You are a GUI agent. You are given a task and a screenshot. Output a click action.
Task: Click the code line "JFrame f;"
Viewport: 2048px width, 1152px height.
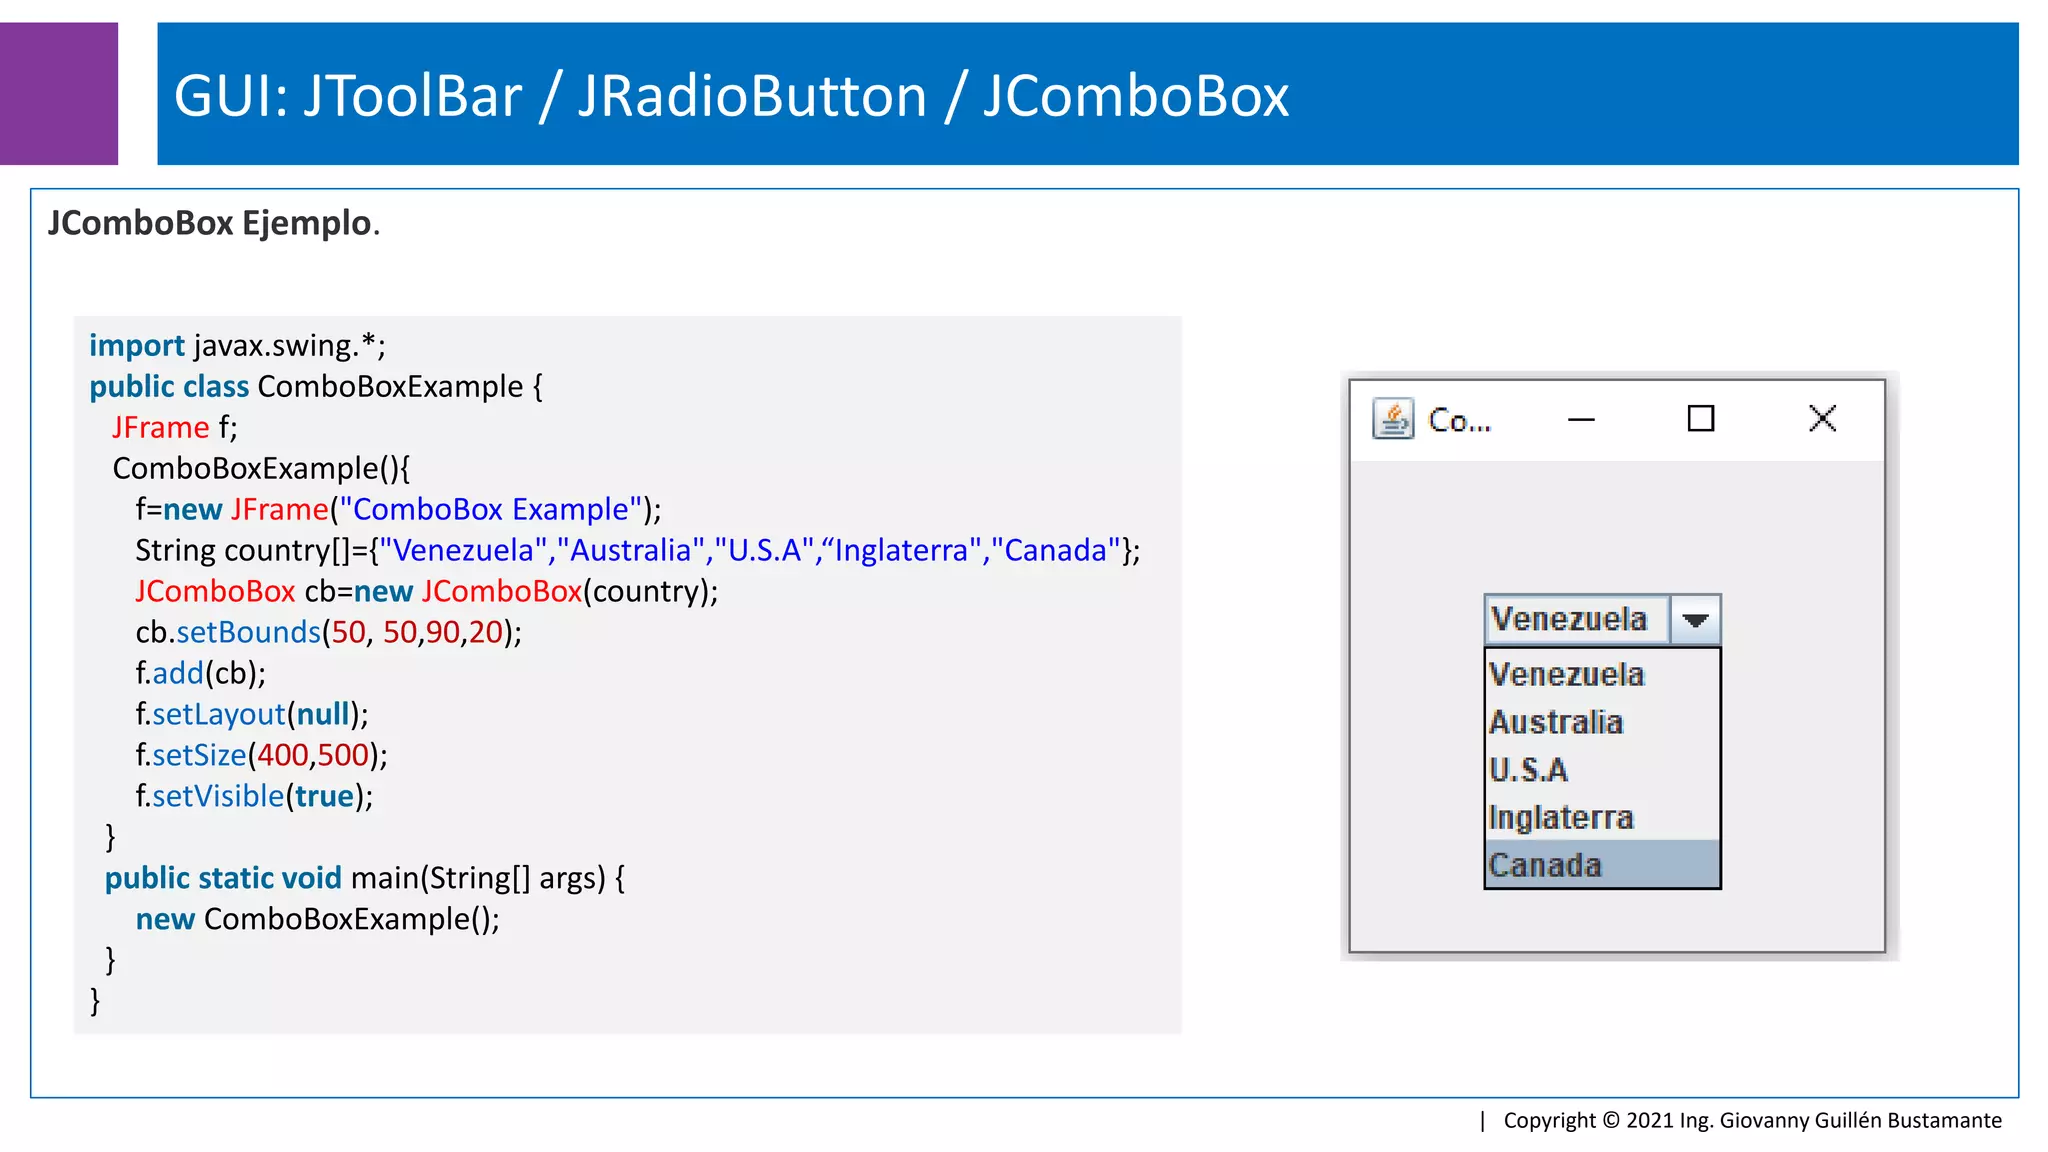point(175,427)
